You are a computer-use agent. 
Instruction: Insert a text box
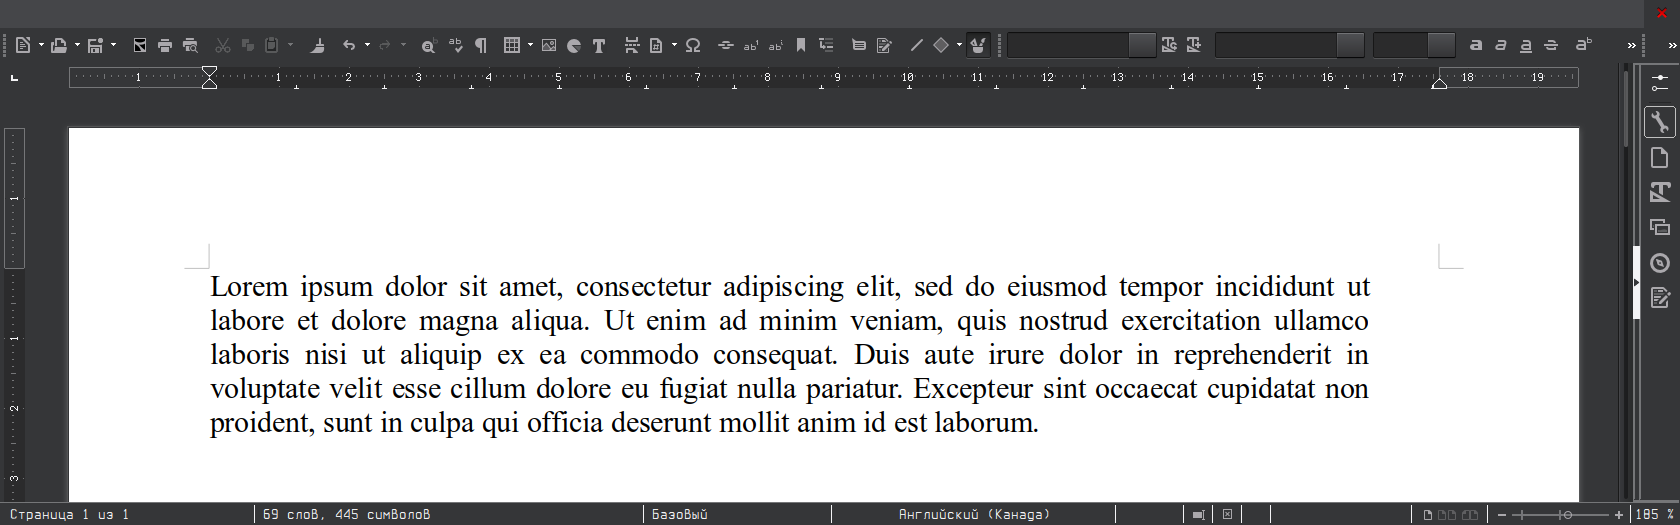[x=599, y=45]
